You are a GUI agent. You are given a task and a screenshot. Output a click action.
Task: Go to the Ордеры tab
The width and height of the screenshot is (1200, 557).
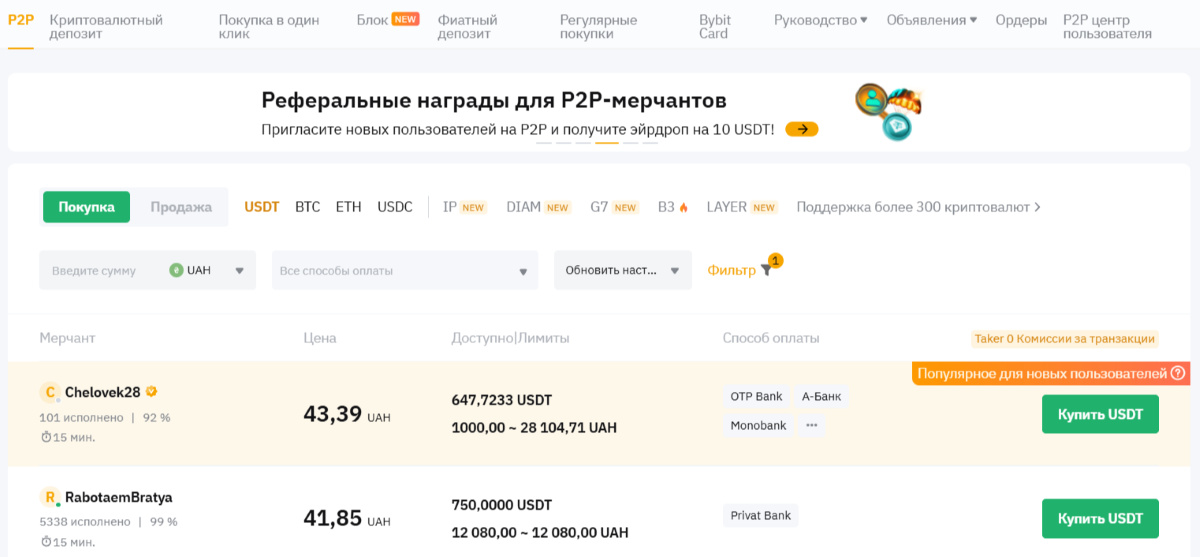point(1021,20)
